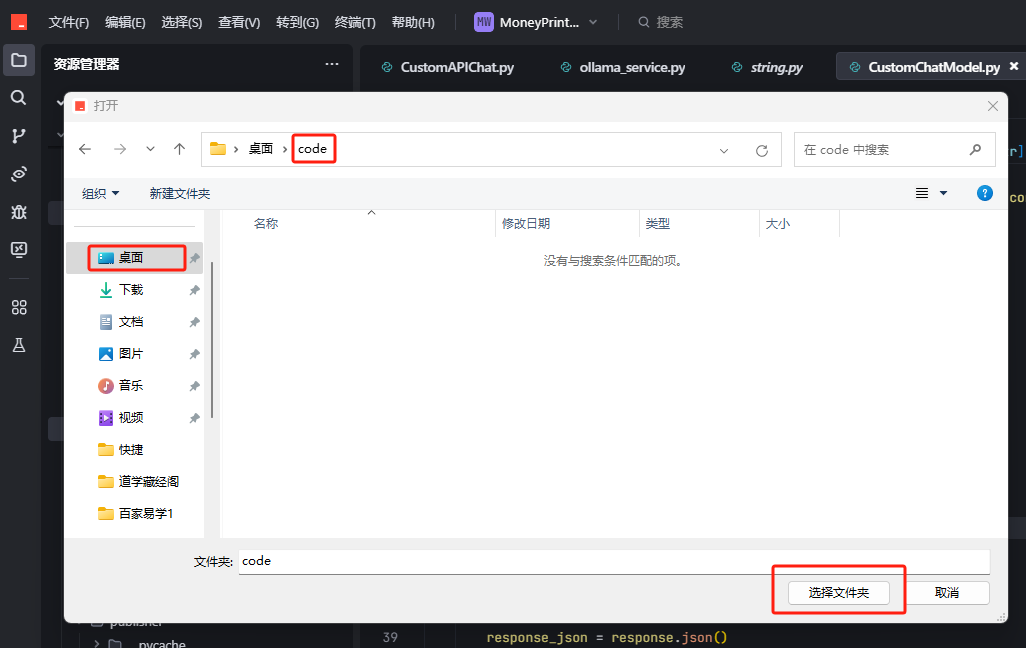Refresh the code folder listing
This screenshot has height=648, width=1026.
[x=762, y=151]
